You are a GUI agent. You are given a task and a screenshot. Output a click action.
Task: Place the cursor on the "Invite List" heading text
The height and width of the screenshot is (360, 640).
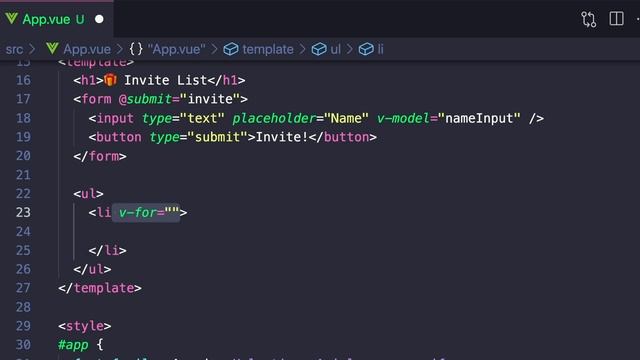click(x=166, y=80)
